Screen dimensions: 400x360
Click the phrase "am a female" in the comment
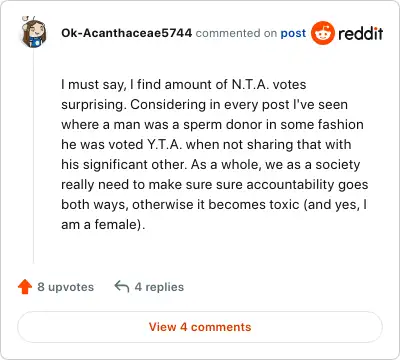(x=99, y=224)
